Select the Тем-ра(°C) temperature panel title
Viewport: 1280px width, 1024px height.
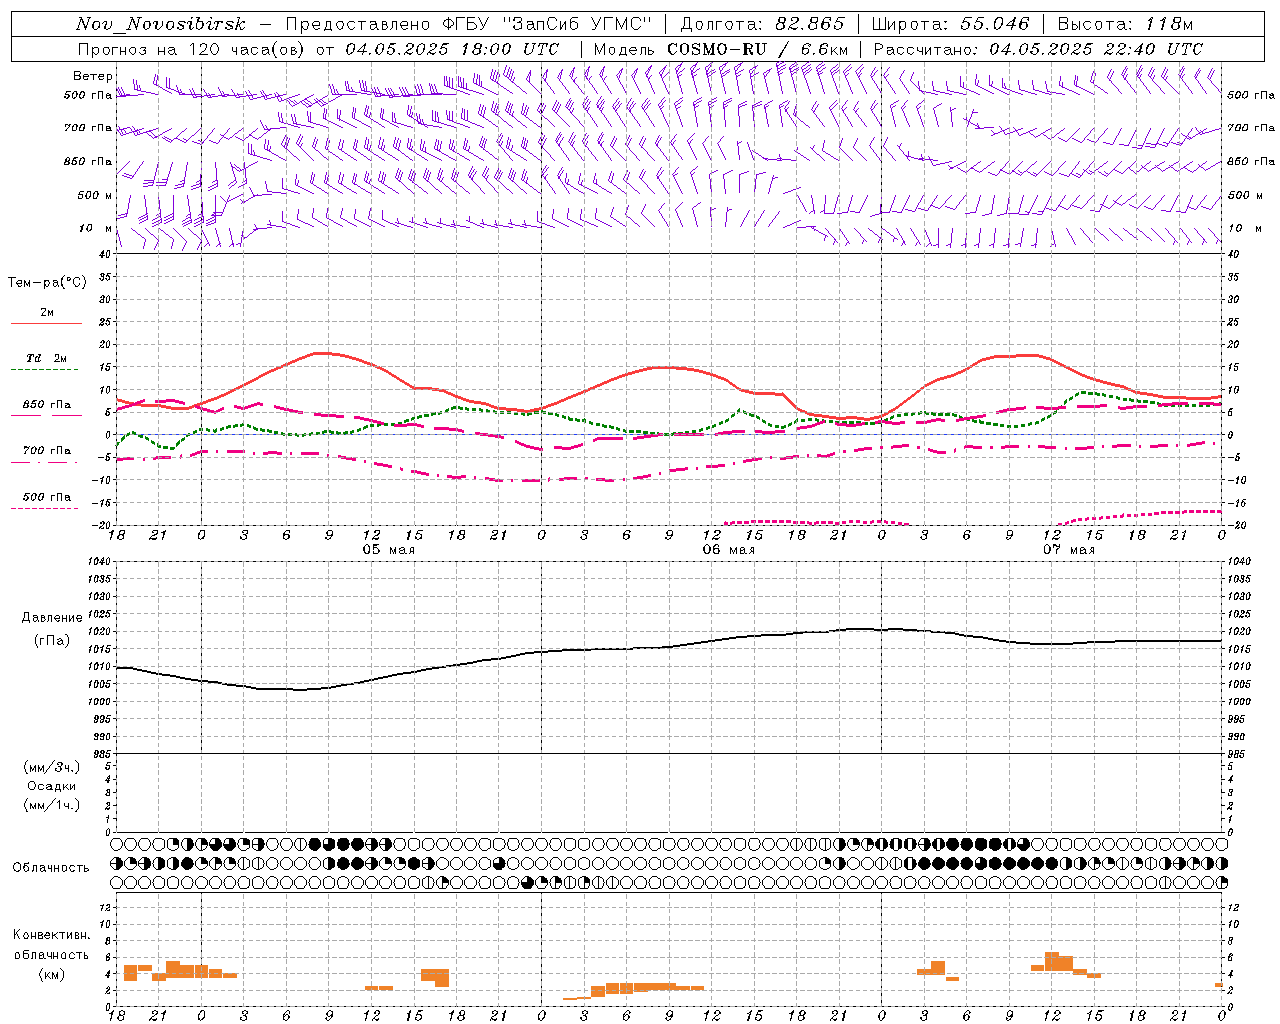click(x=47, y=283)
